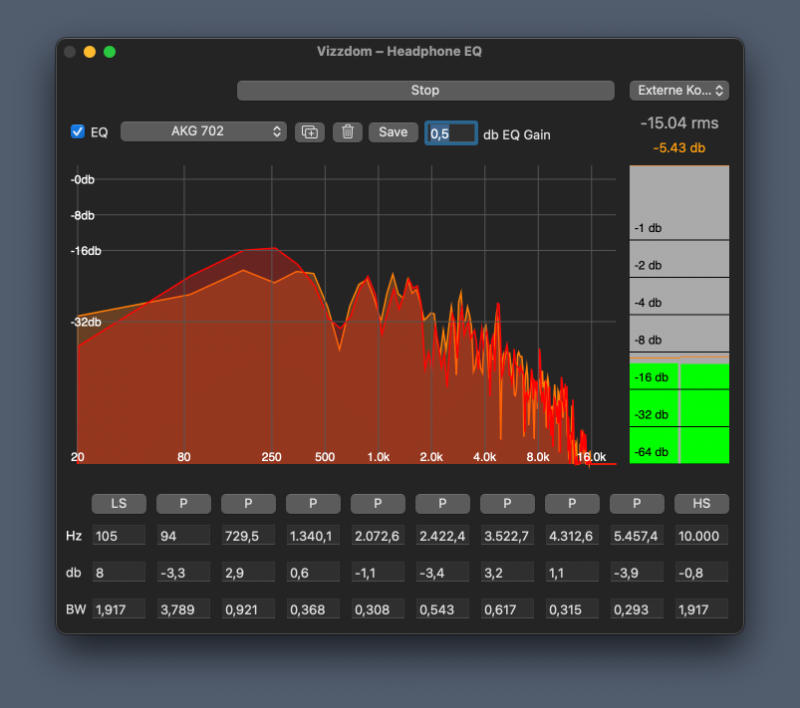Click the 1.0k frequency axis label
The height and width of the screenshot is (708, 800).
[378, 457]
